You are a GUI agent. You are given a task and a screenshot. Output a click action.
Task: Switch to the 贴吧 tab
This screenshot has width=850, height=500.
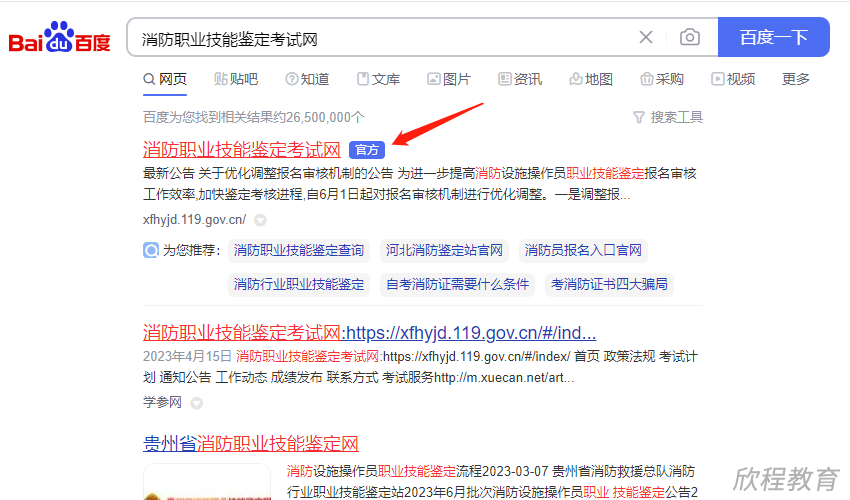click(x=236, y=79)
